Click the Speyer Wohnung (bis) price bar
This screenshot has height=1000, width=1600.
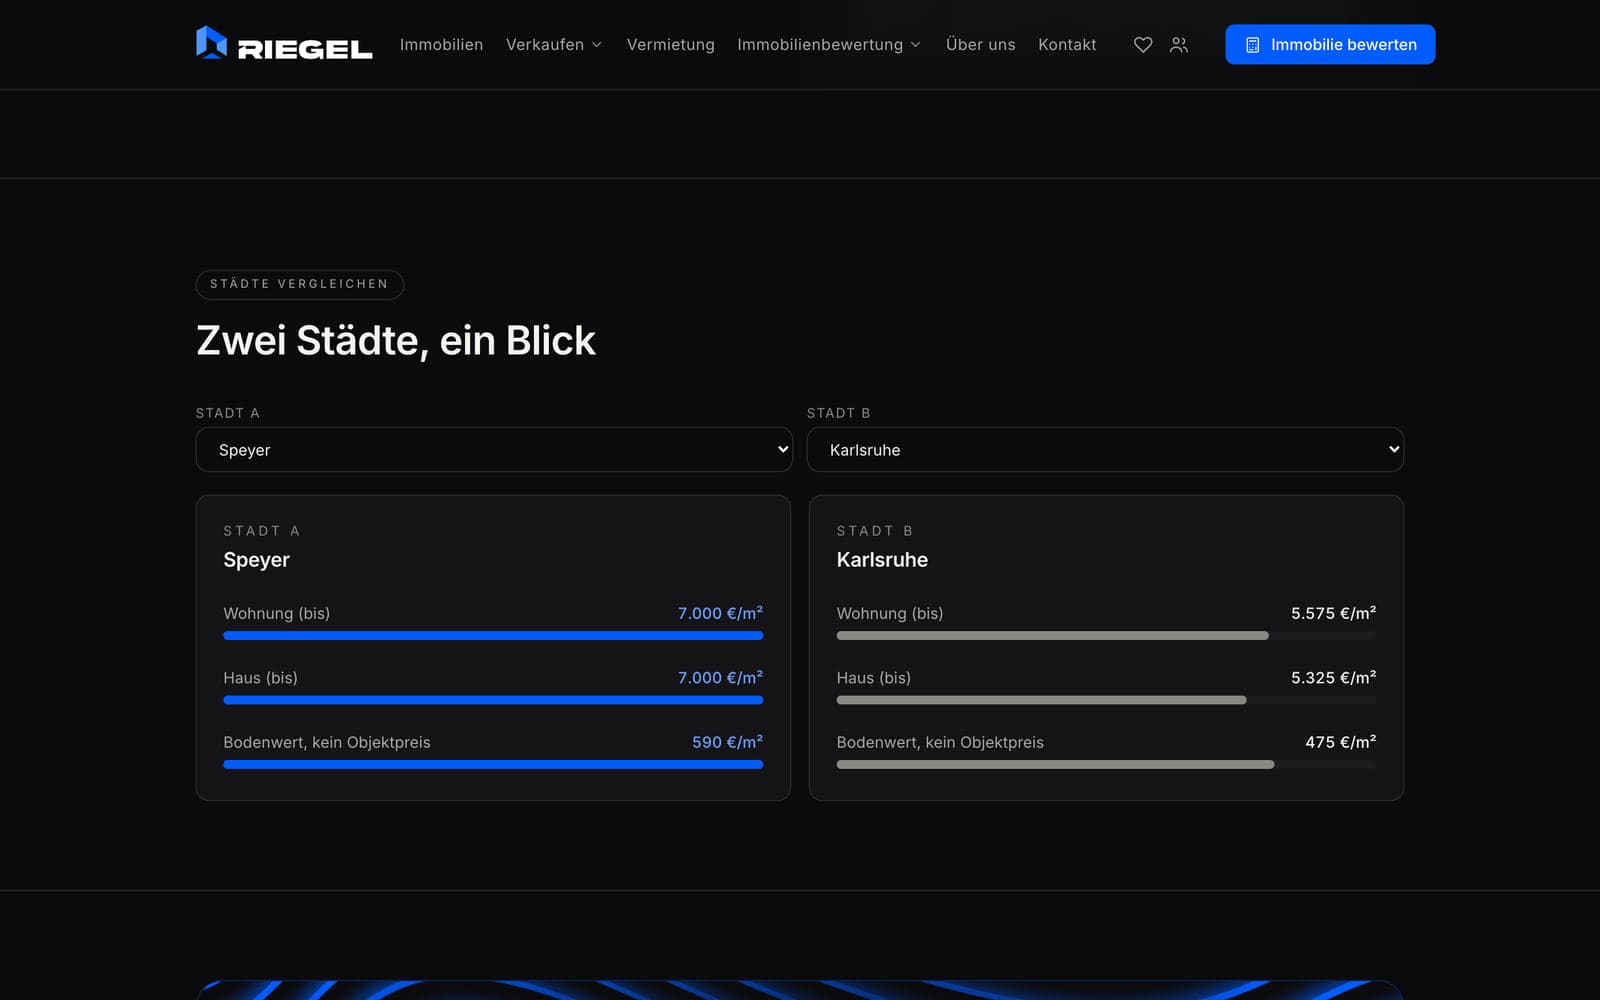click(x=493, y=636)
